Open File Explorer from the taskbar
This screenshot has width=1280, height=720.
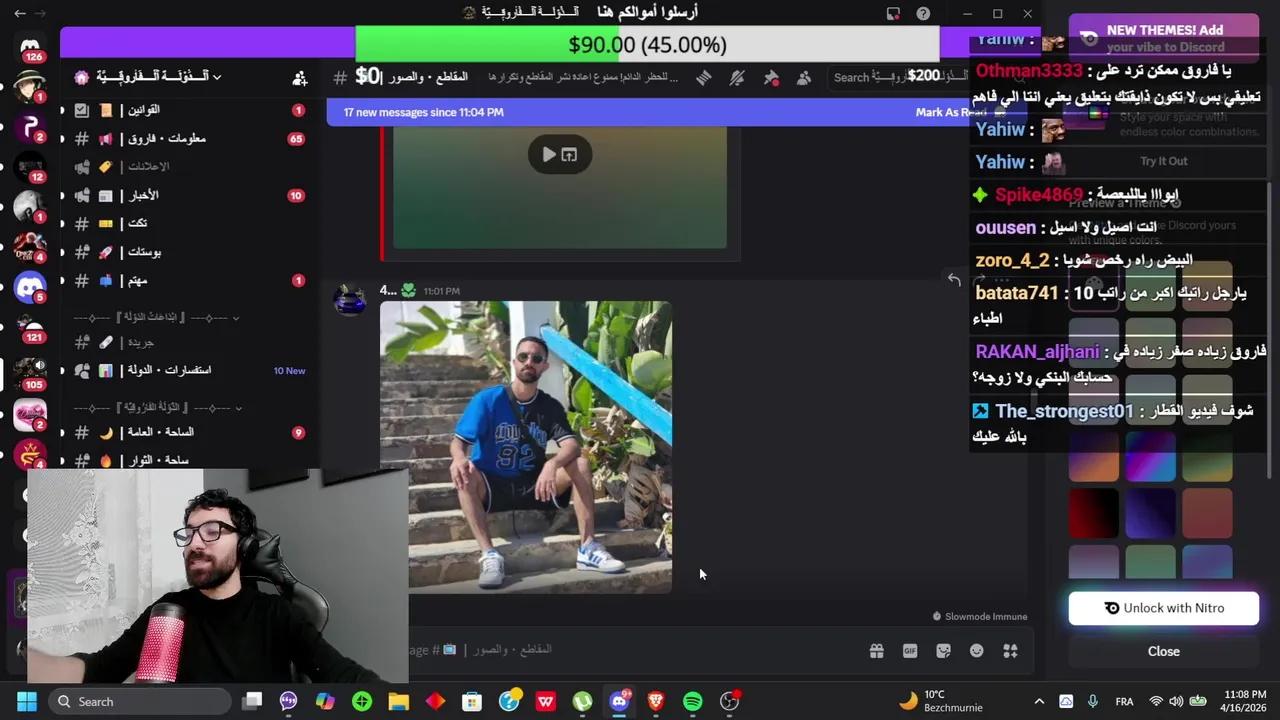coord(399,702)
